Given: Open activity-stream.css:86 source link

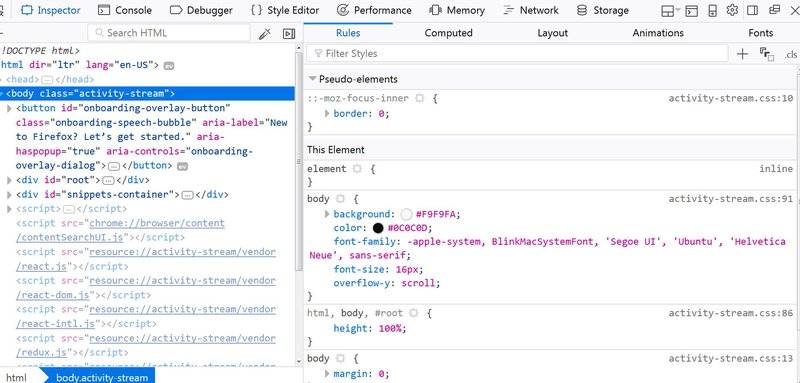Looking at the screenshot, I should [731, 313].
